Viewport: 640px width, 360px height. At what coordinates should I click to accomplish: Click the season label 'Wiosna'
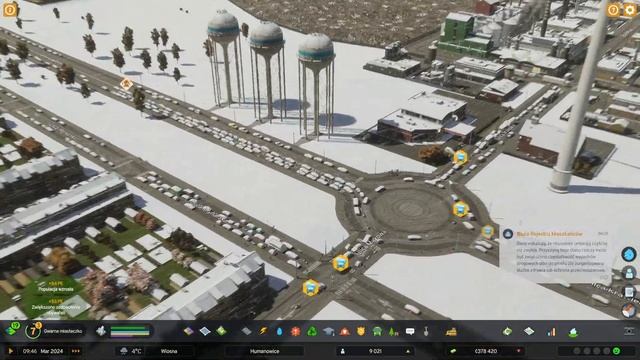[x=169, y=351]
